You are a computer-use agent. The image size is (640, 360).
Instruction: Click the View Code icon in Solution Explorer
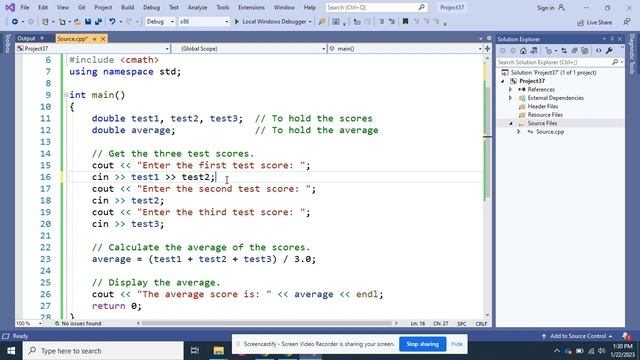(x=598, y=51)
